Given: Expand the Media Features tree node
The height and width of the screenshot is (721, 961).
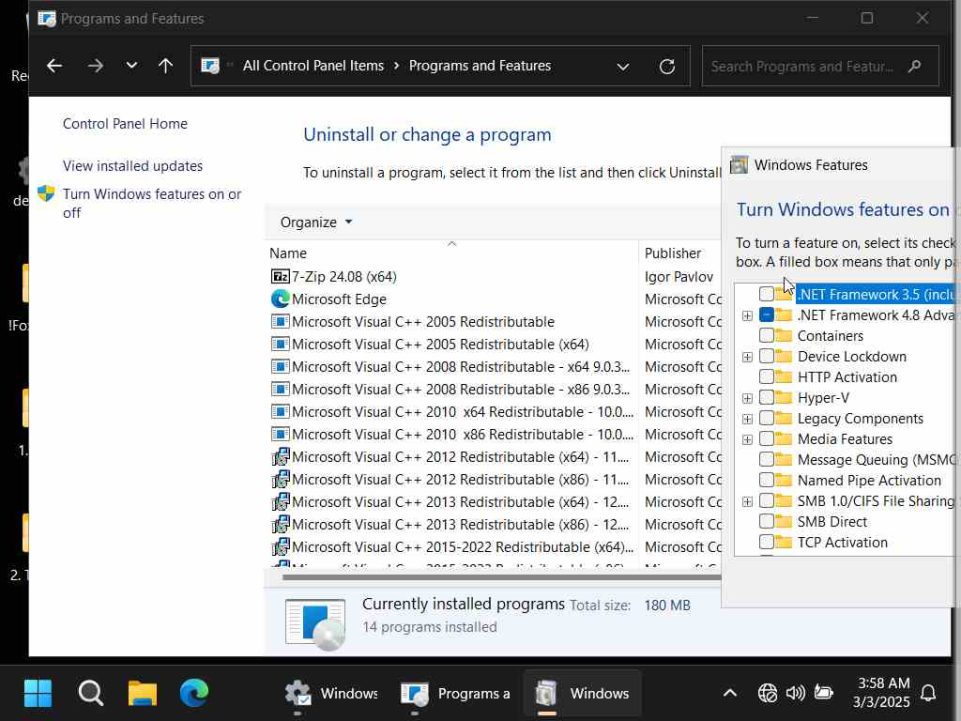Looking at the screenshot, I should tap(747, 440).
